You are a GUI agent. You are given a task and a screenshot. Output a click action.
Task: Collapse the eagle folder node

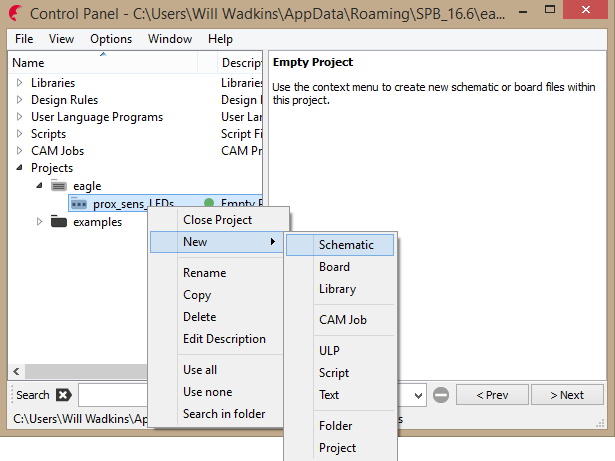click(x=39, y=185)
